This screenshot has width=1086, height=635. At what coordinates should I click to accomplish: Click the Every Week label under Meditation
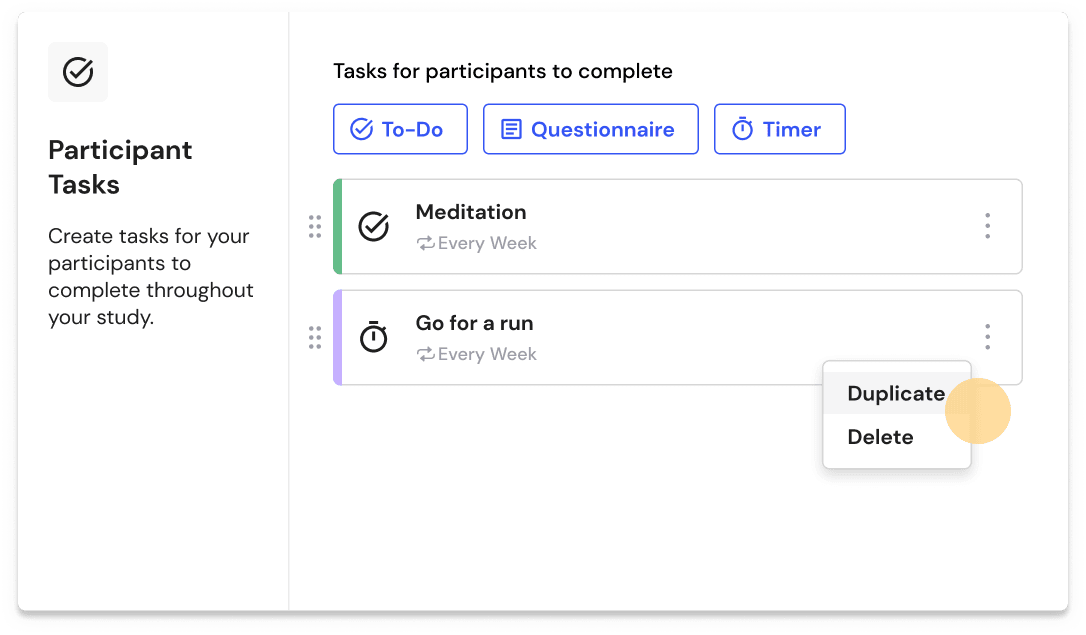point(486,243)
